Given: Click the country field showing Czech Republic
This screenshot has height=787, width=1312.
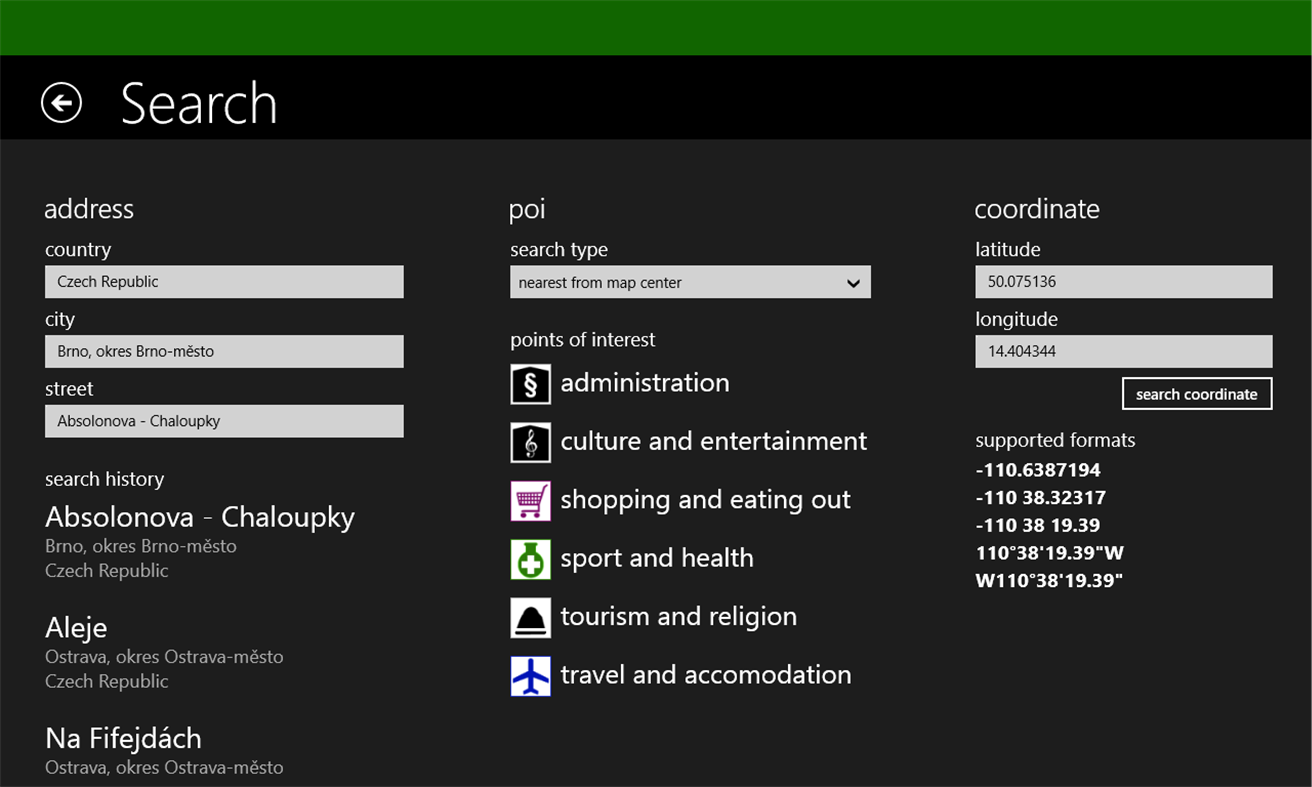Looking at the screenshot, I should coord(224,281).
